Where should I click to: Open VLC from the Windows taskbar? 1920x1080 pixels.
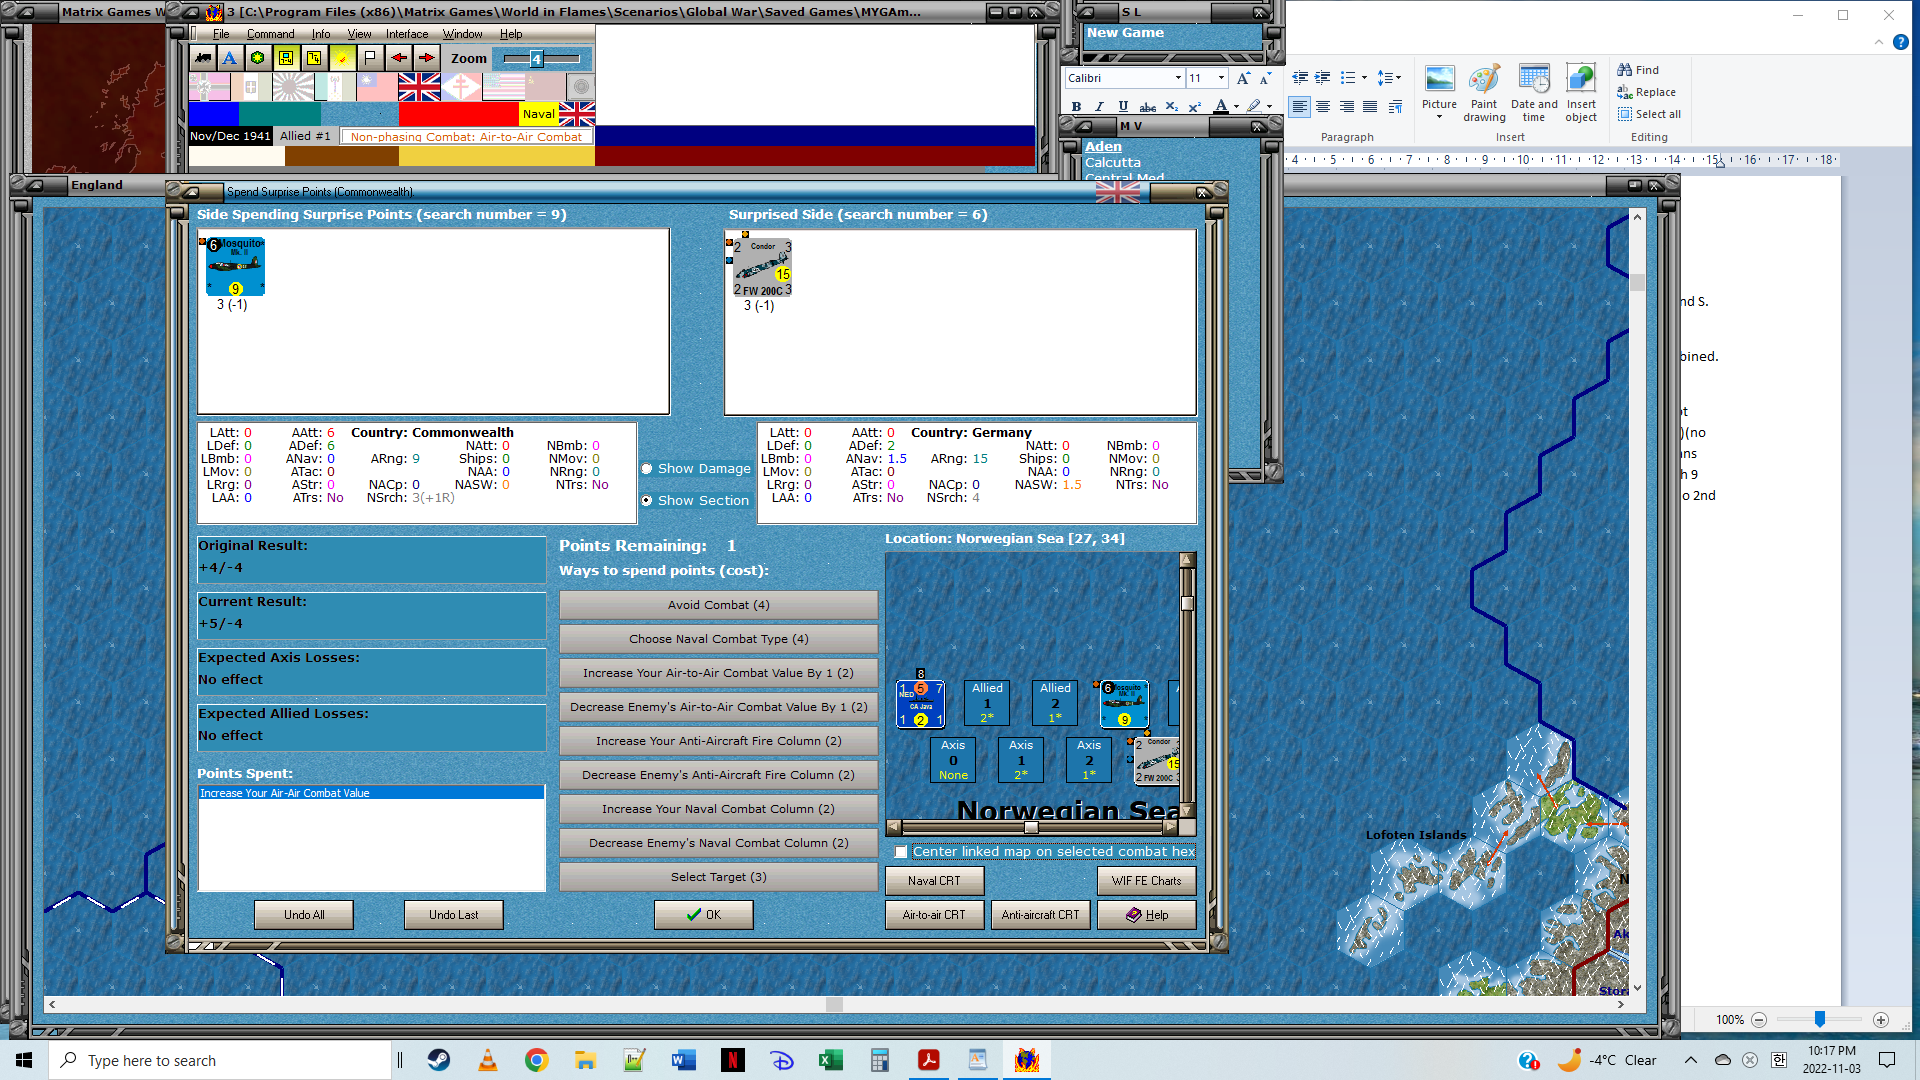tap(488, 1060)
